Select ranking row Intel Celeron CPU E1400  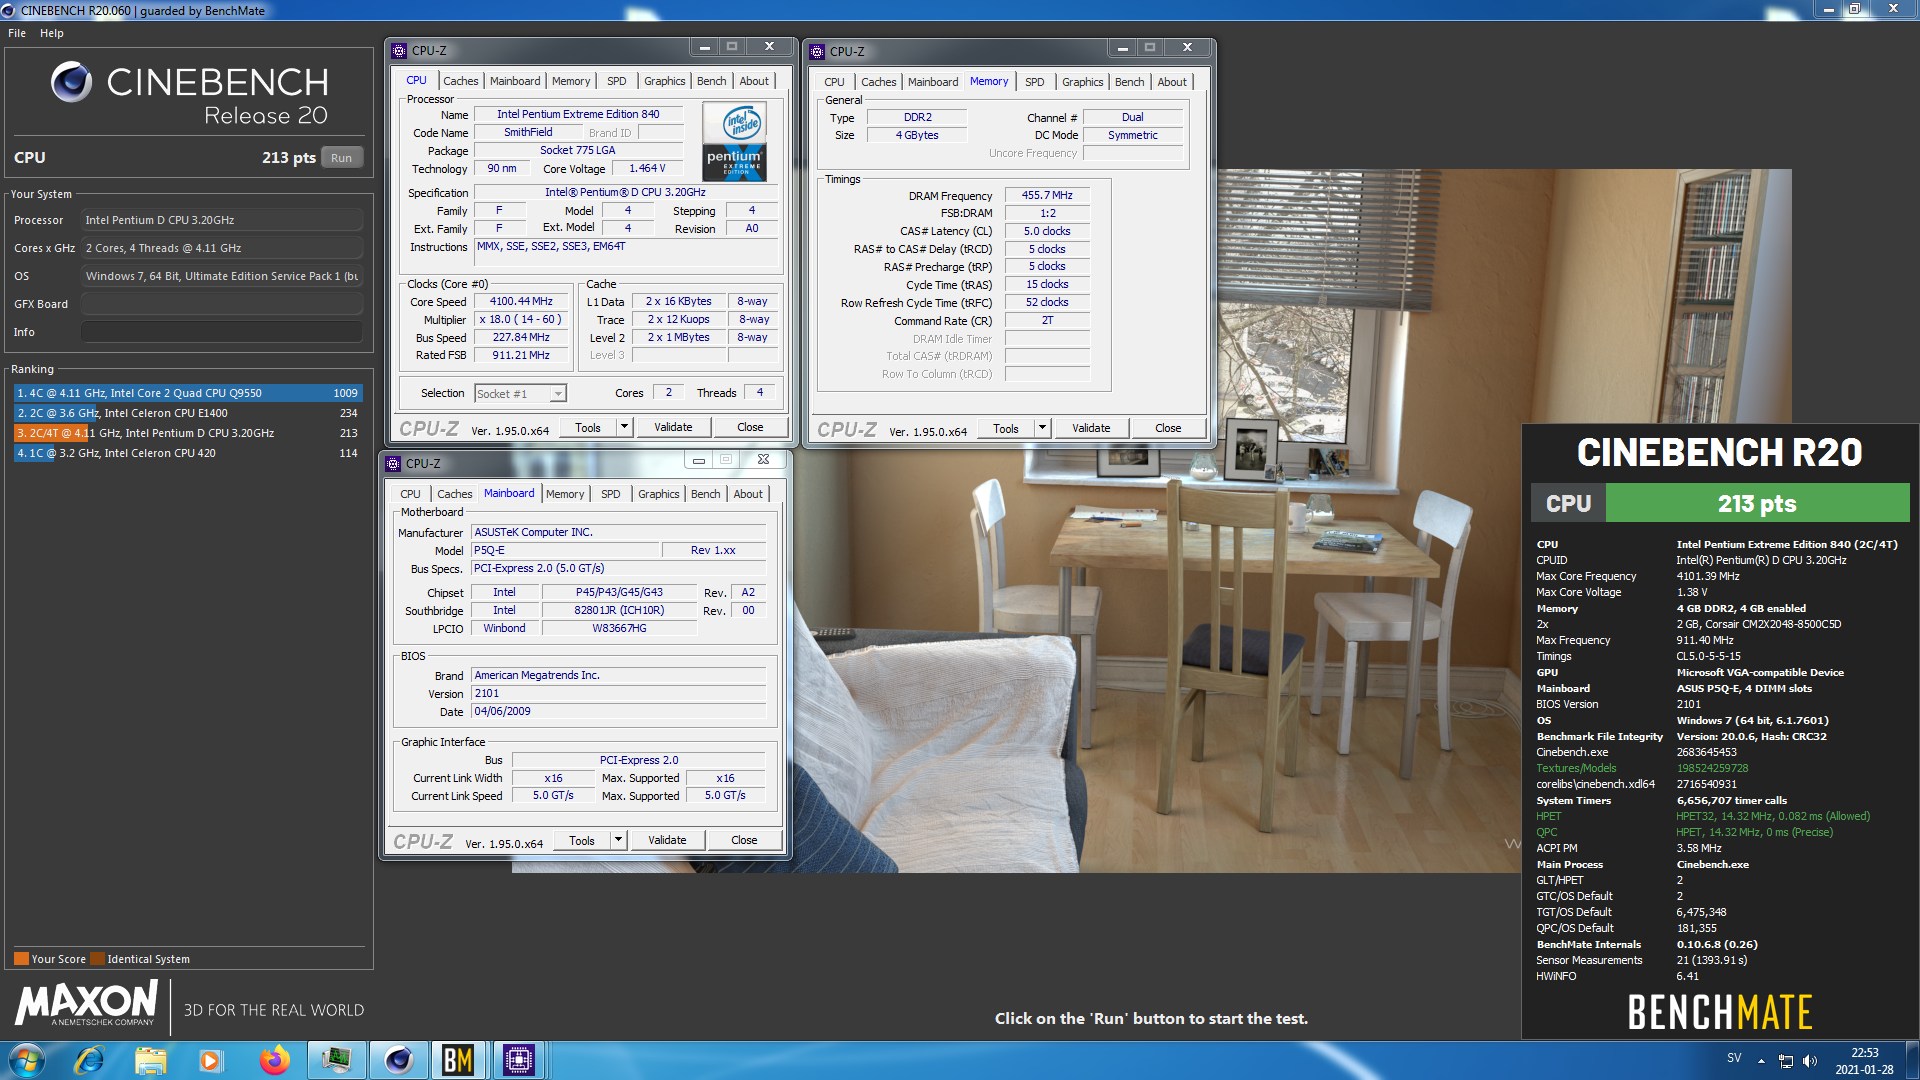pyautogui.click(x=187, y=413)
